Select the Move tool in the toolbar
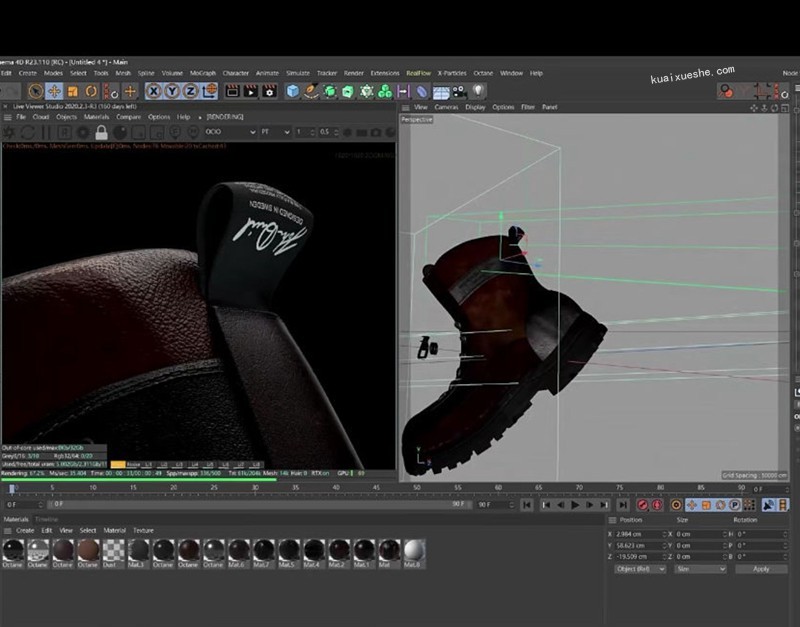The width and height of the screenshot is (800, 627). (54, 91)
